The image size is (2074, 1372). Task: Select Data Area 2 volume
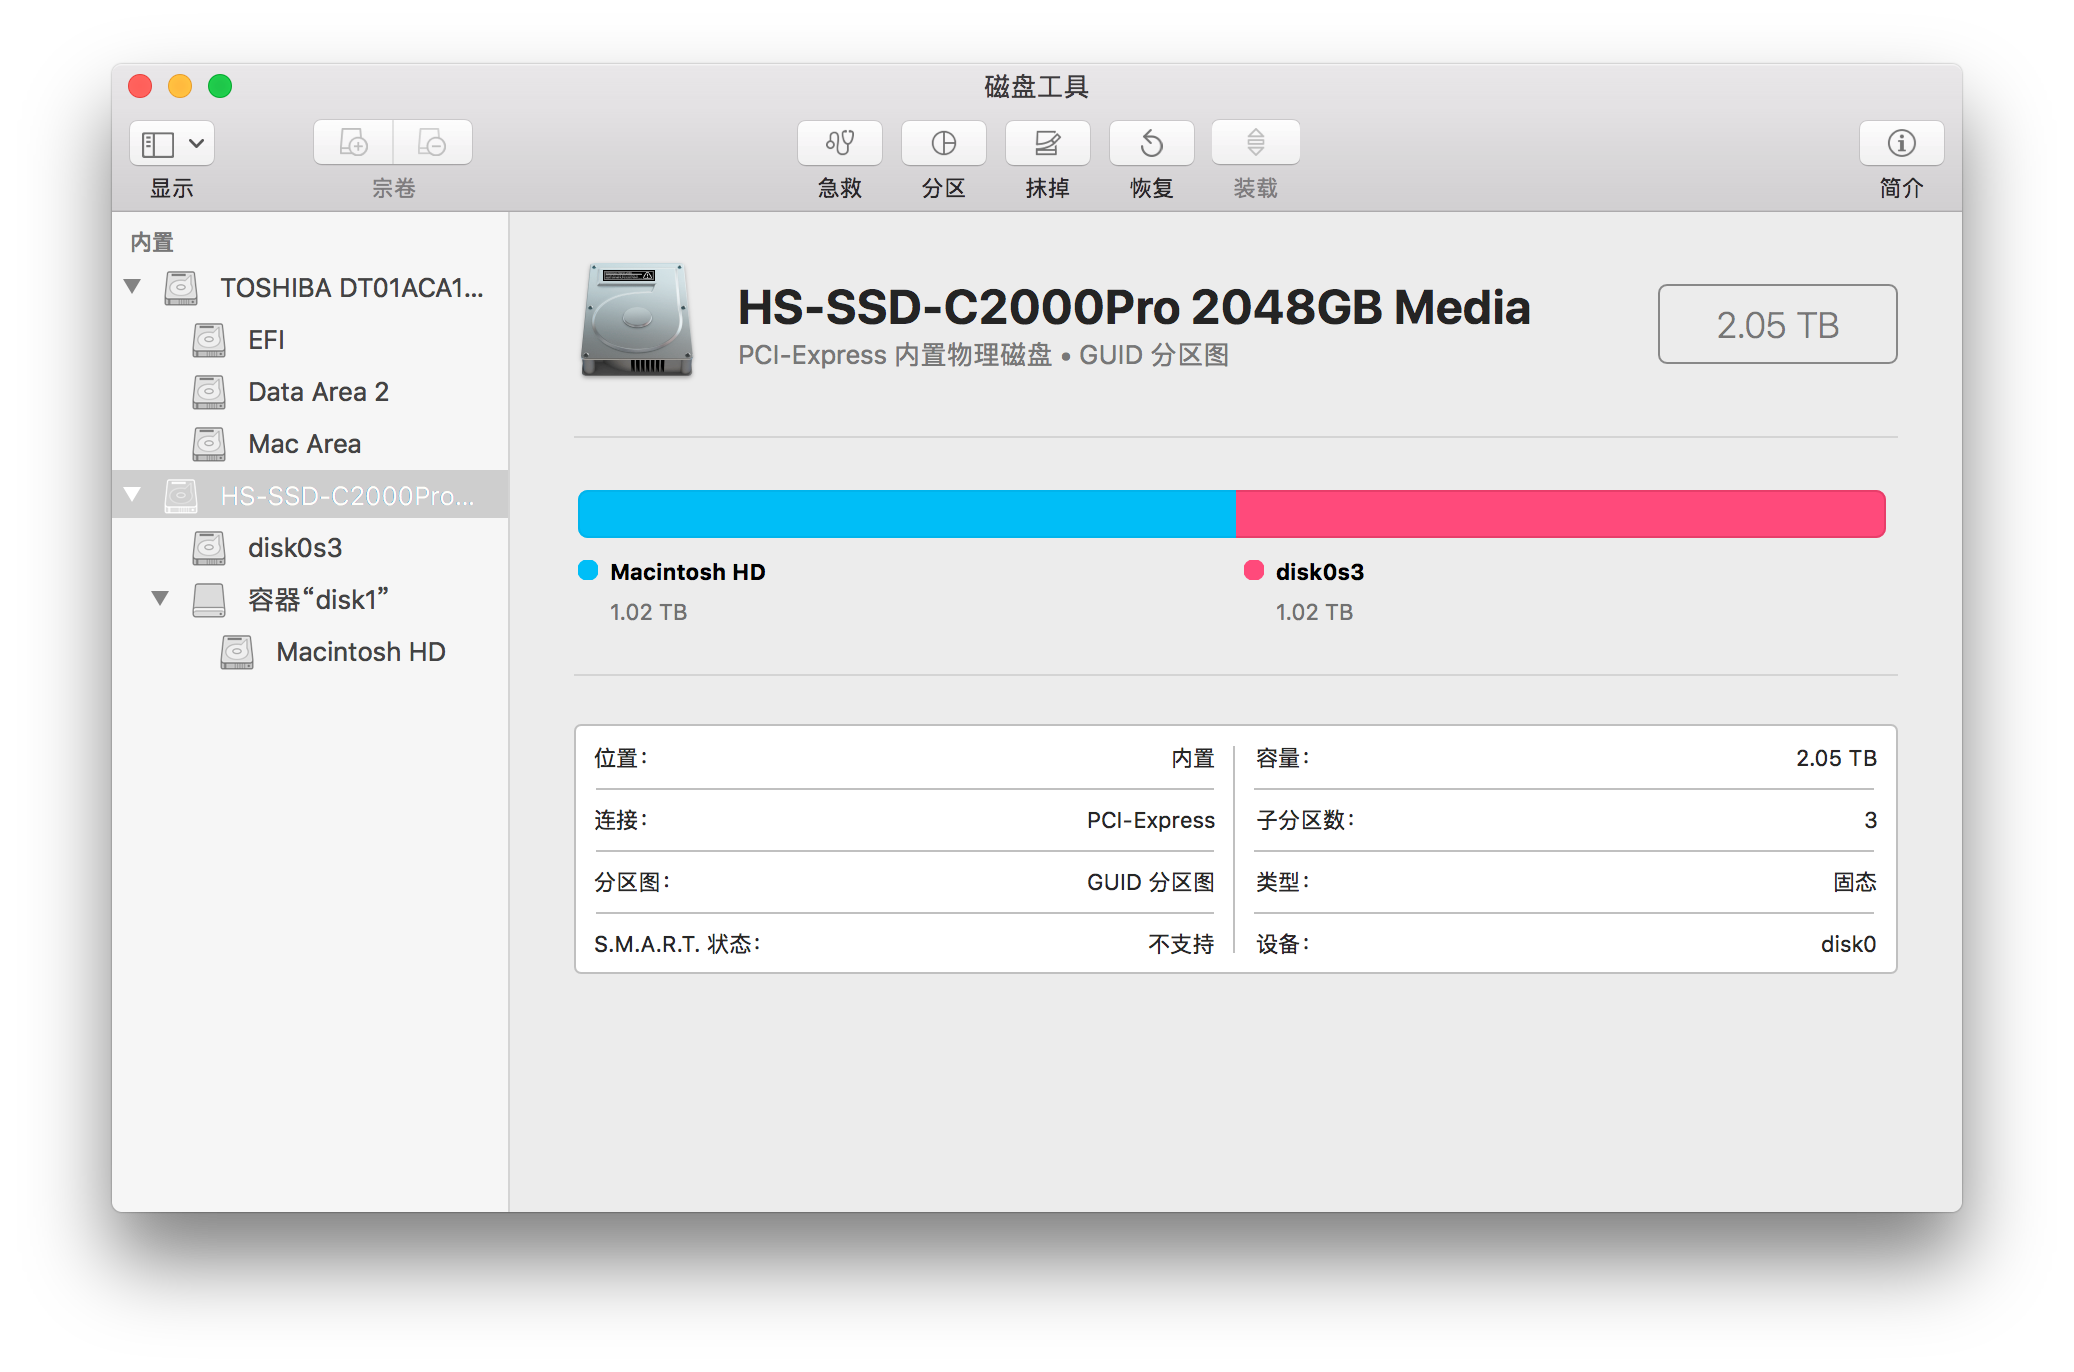[318, 392]
